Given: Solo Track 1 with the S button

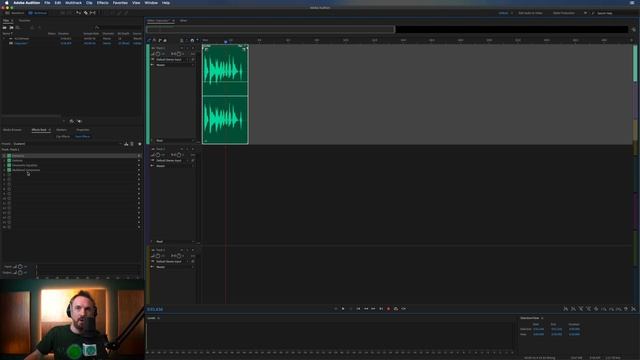Looking at the screenshot, I should (187, 48).
